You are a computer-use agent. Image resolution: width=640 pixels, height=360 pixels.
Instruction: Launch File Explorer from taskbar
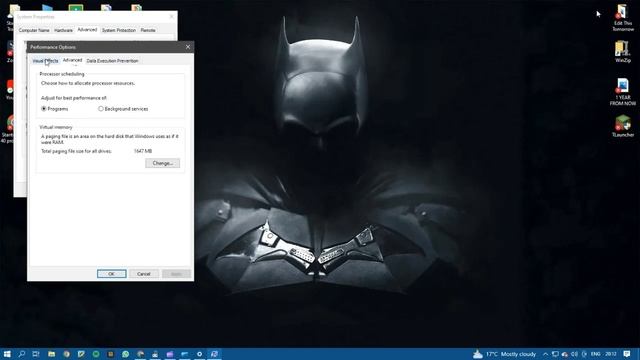pos(51,354)
